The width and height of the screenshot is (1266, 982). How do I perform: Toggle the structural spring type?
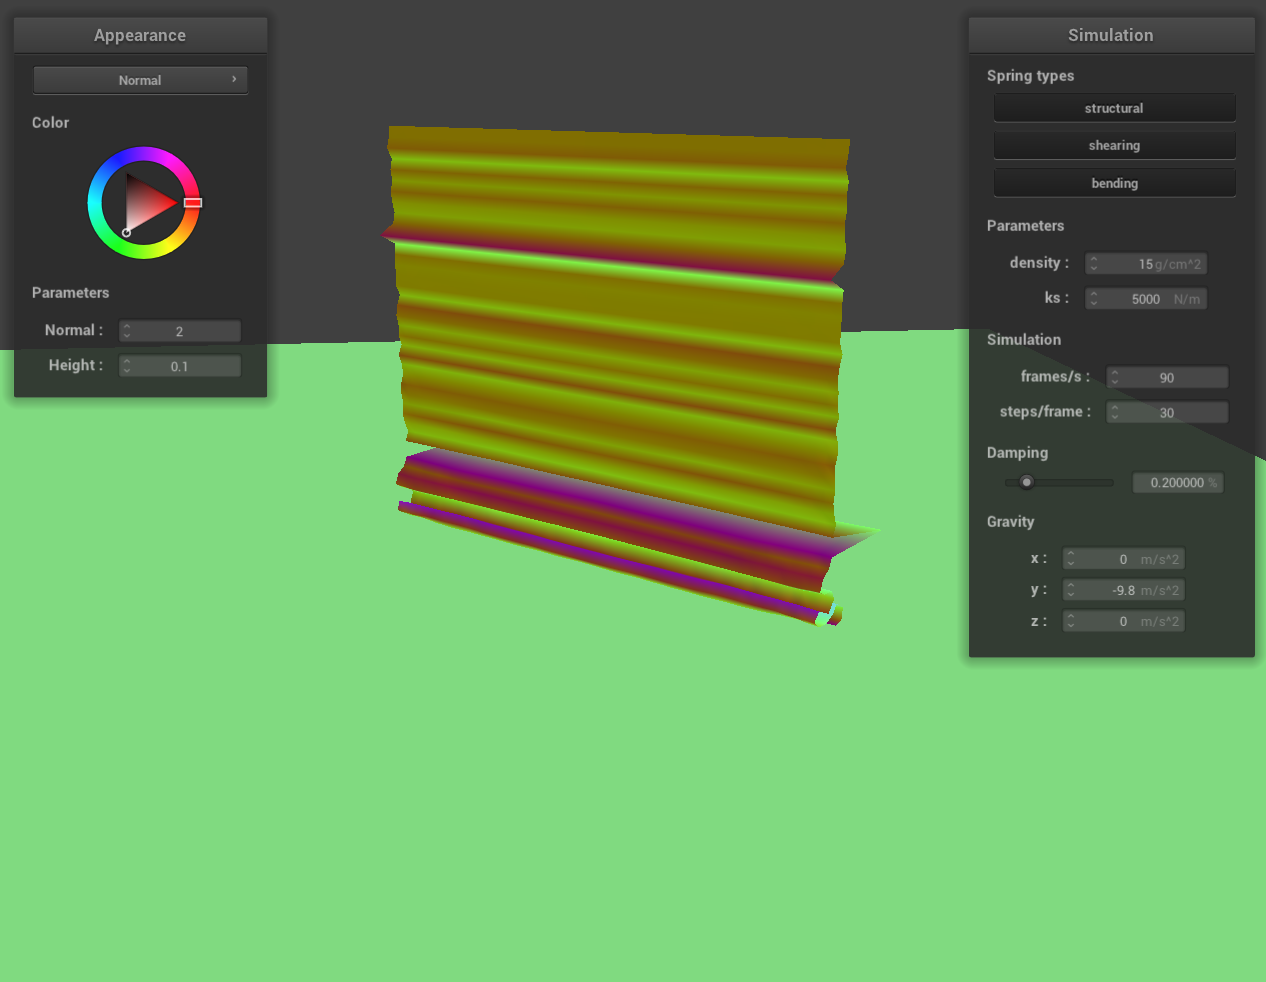click(x=1114, y=108)
